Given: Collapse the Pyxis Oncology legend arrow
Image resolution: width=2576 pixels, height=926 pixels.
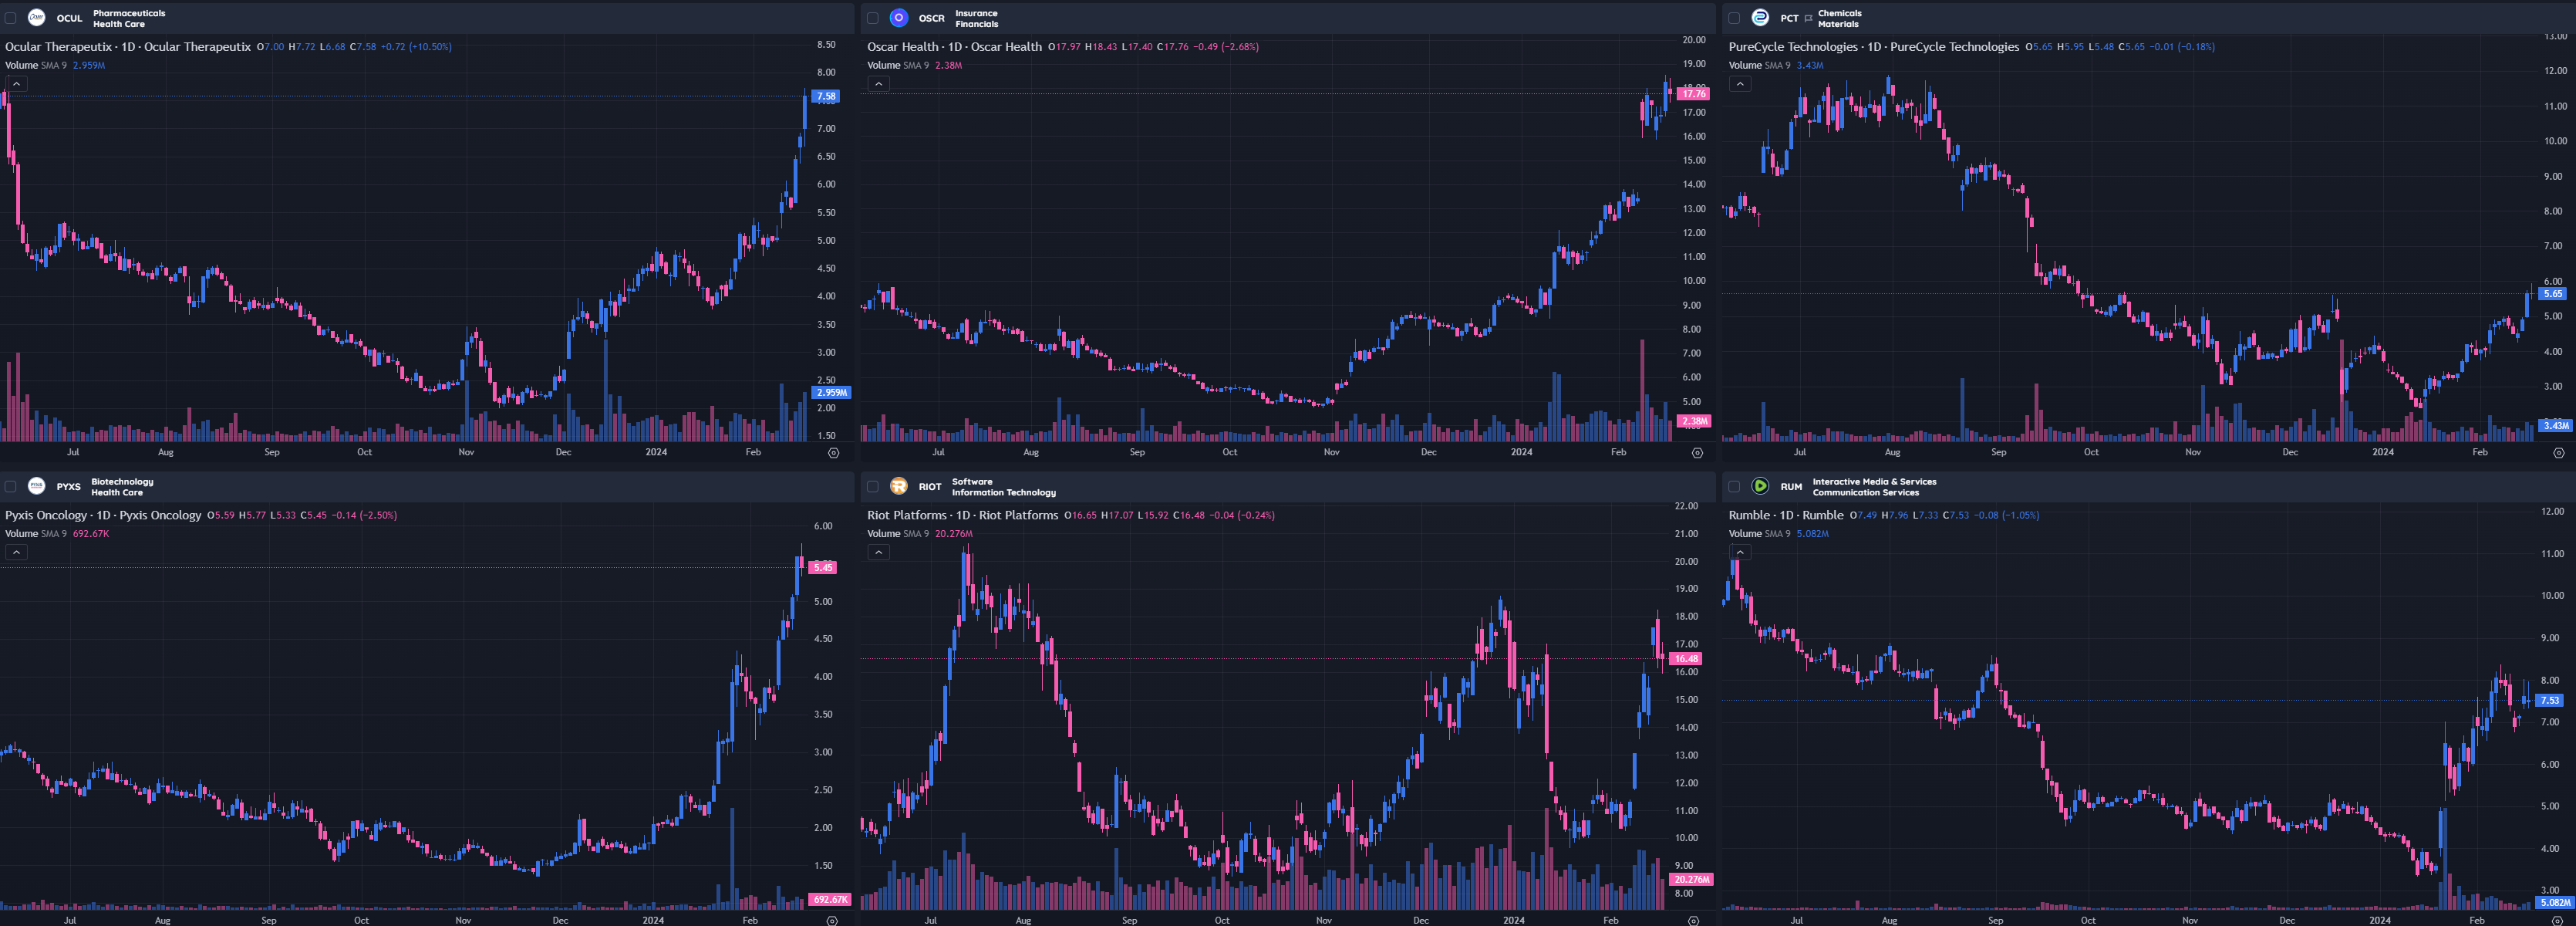Looking at the screenshot, I should 17,552.
